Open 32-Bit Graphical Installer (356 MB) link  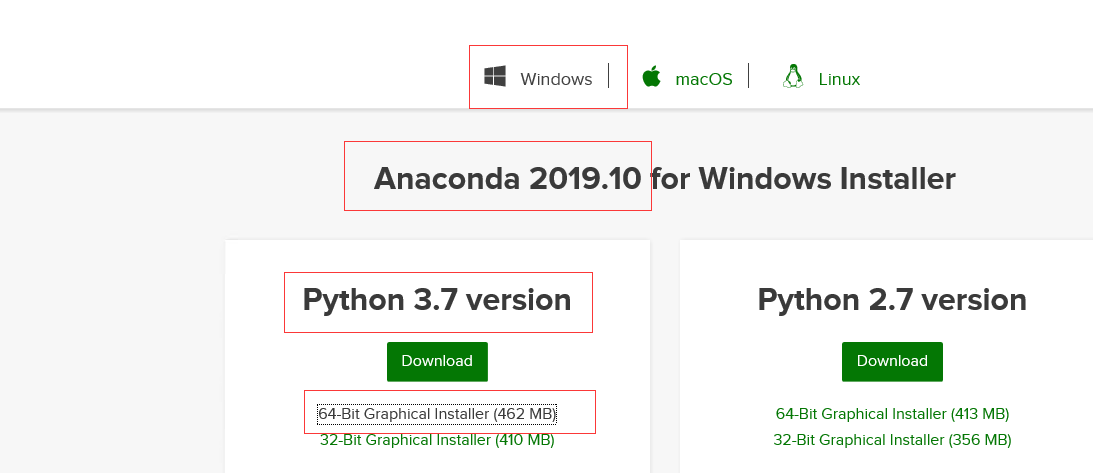coord(892,440)
